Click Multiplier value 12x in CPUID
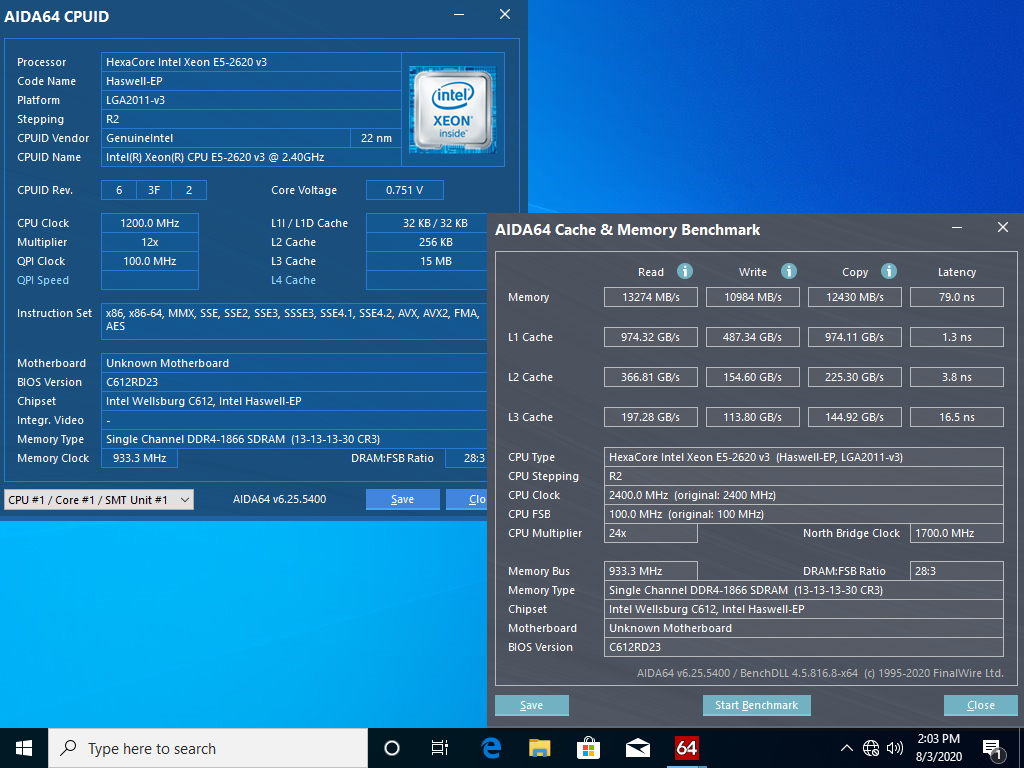The width and height of the screenshot is (1024, 768). click(x=150, y=242)
